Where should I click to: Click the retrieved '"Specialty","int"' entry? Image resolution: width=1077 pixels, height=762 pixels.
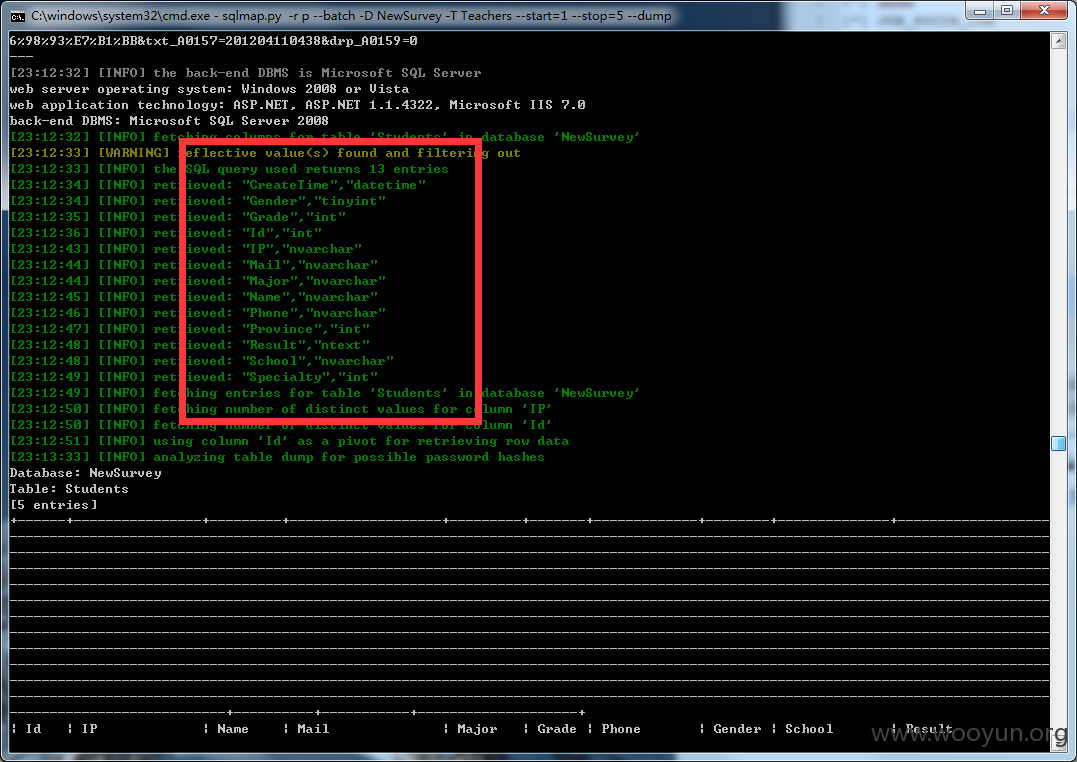click(310, 377)
